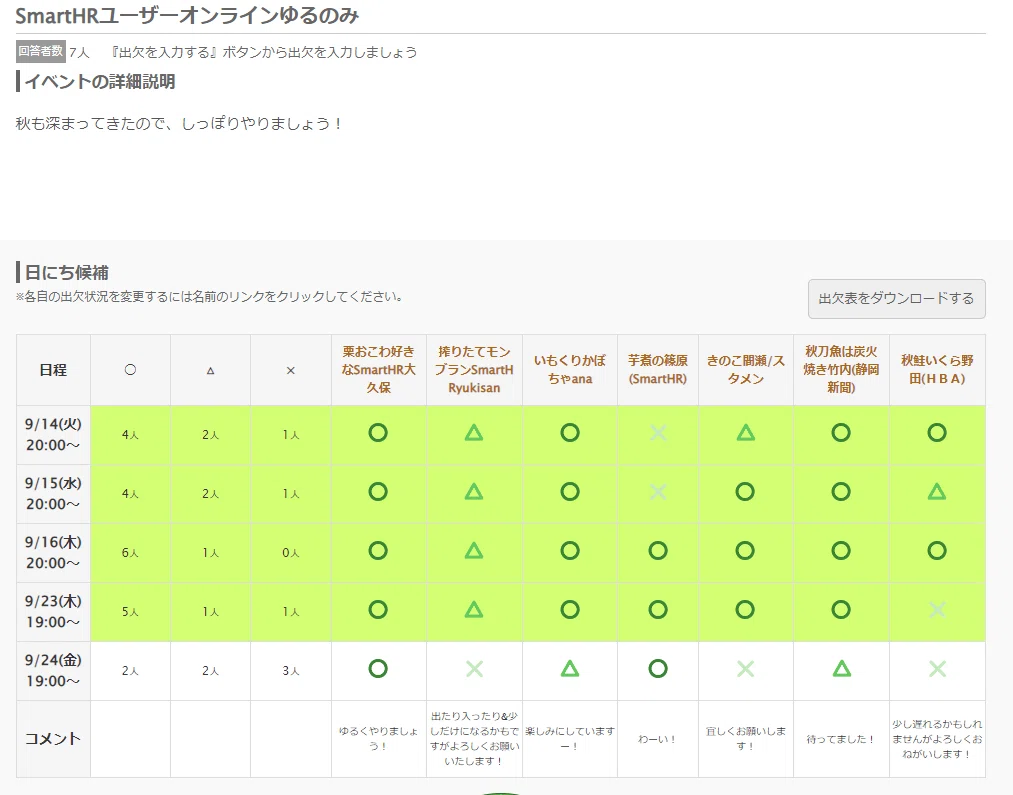Click the 出欠表をダウンロードする button

pos(896,298)
